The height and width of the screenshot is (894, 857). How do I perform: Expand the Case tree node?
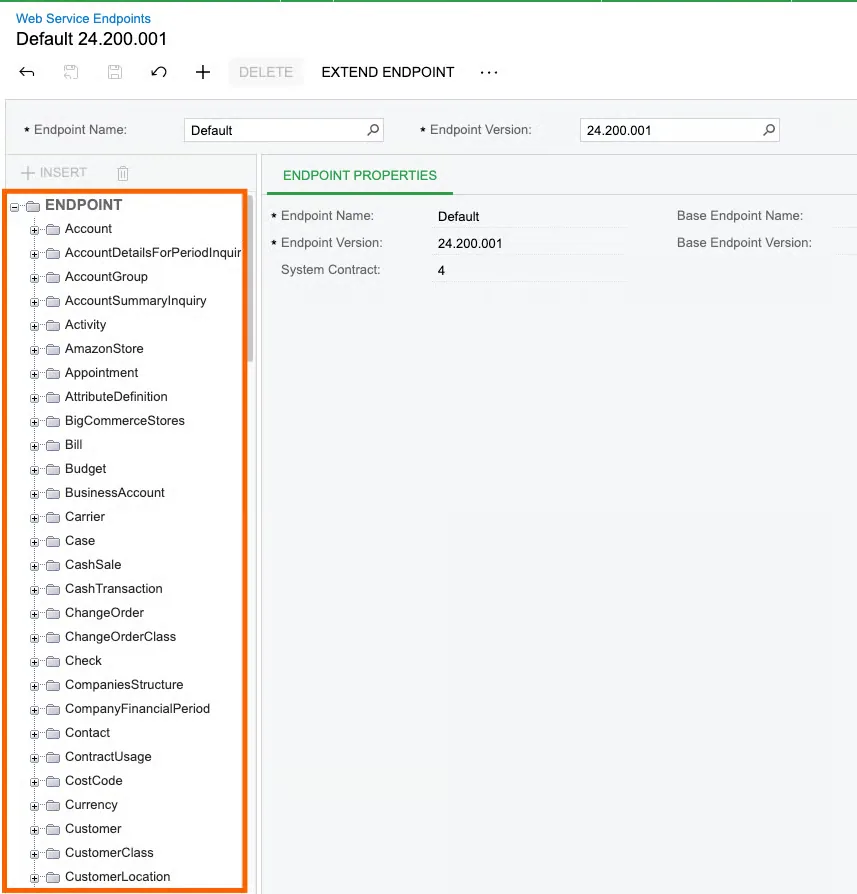point(35,542)
